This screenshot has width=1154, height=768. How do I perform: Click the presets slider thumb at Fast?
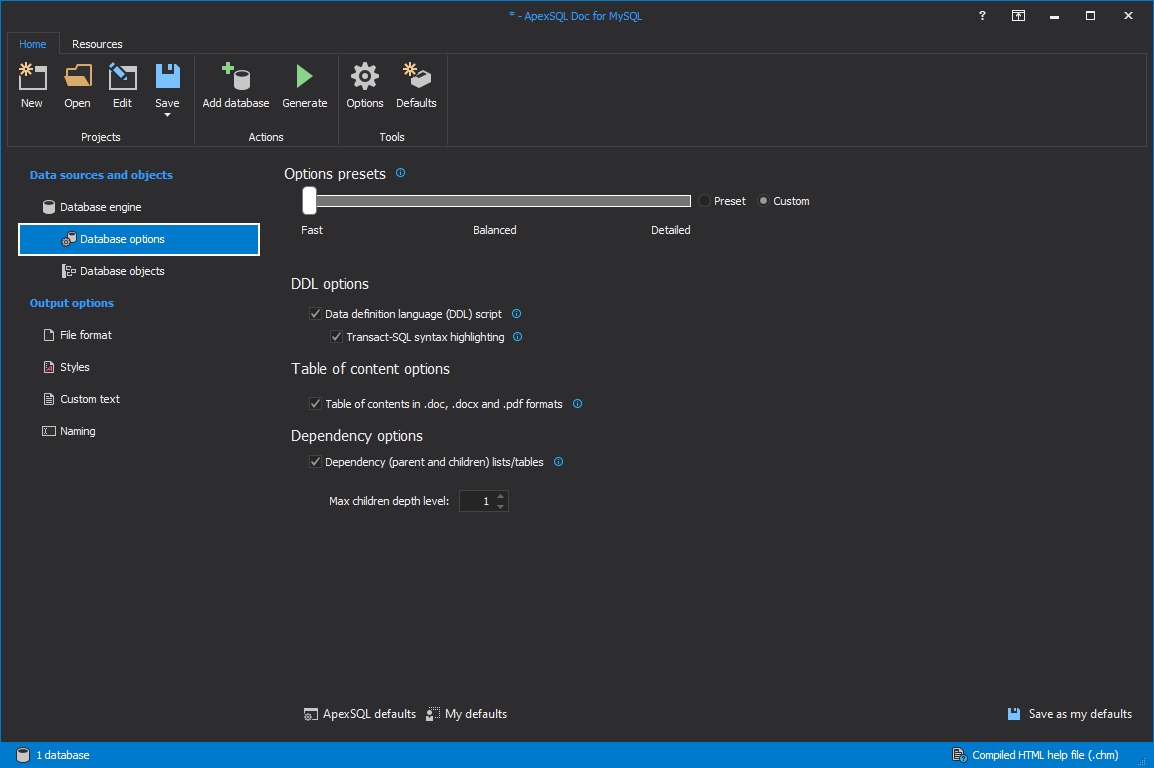coord(309,201)
